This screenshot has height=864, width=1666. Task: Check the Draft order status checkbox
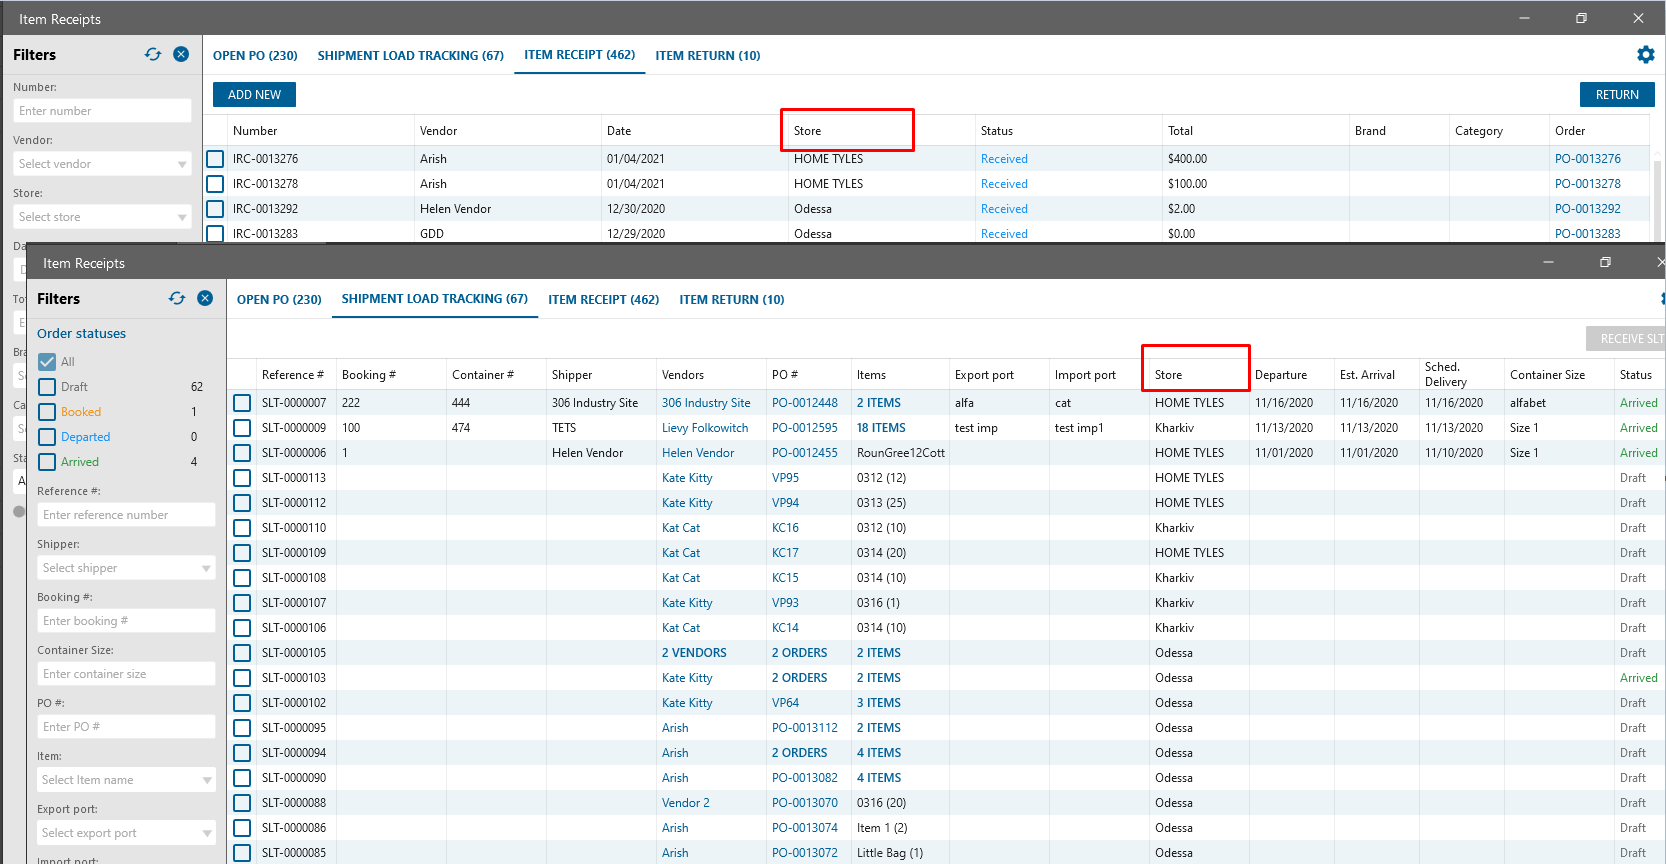(47, 387)
